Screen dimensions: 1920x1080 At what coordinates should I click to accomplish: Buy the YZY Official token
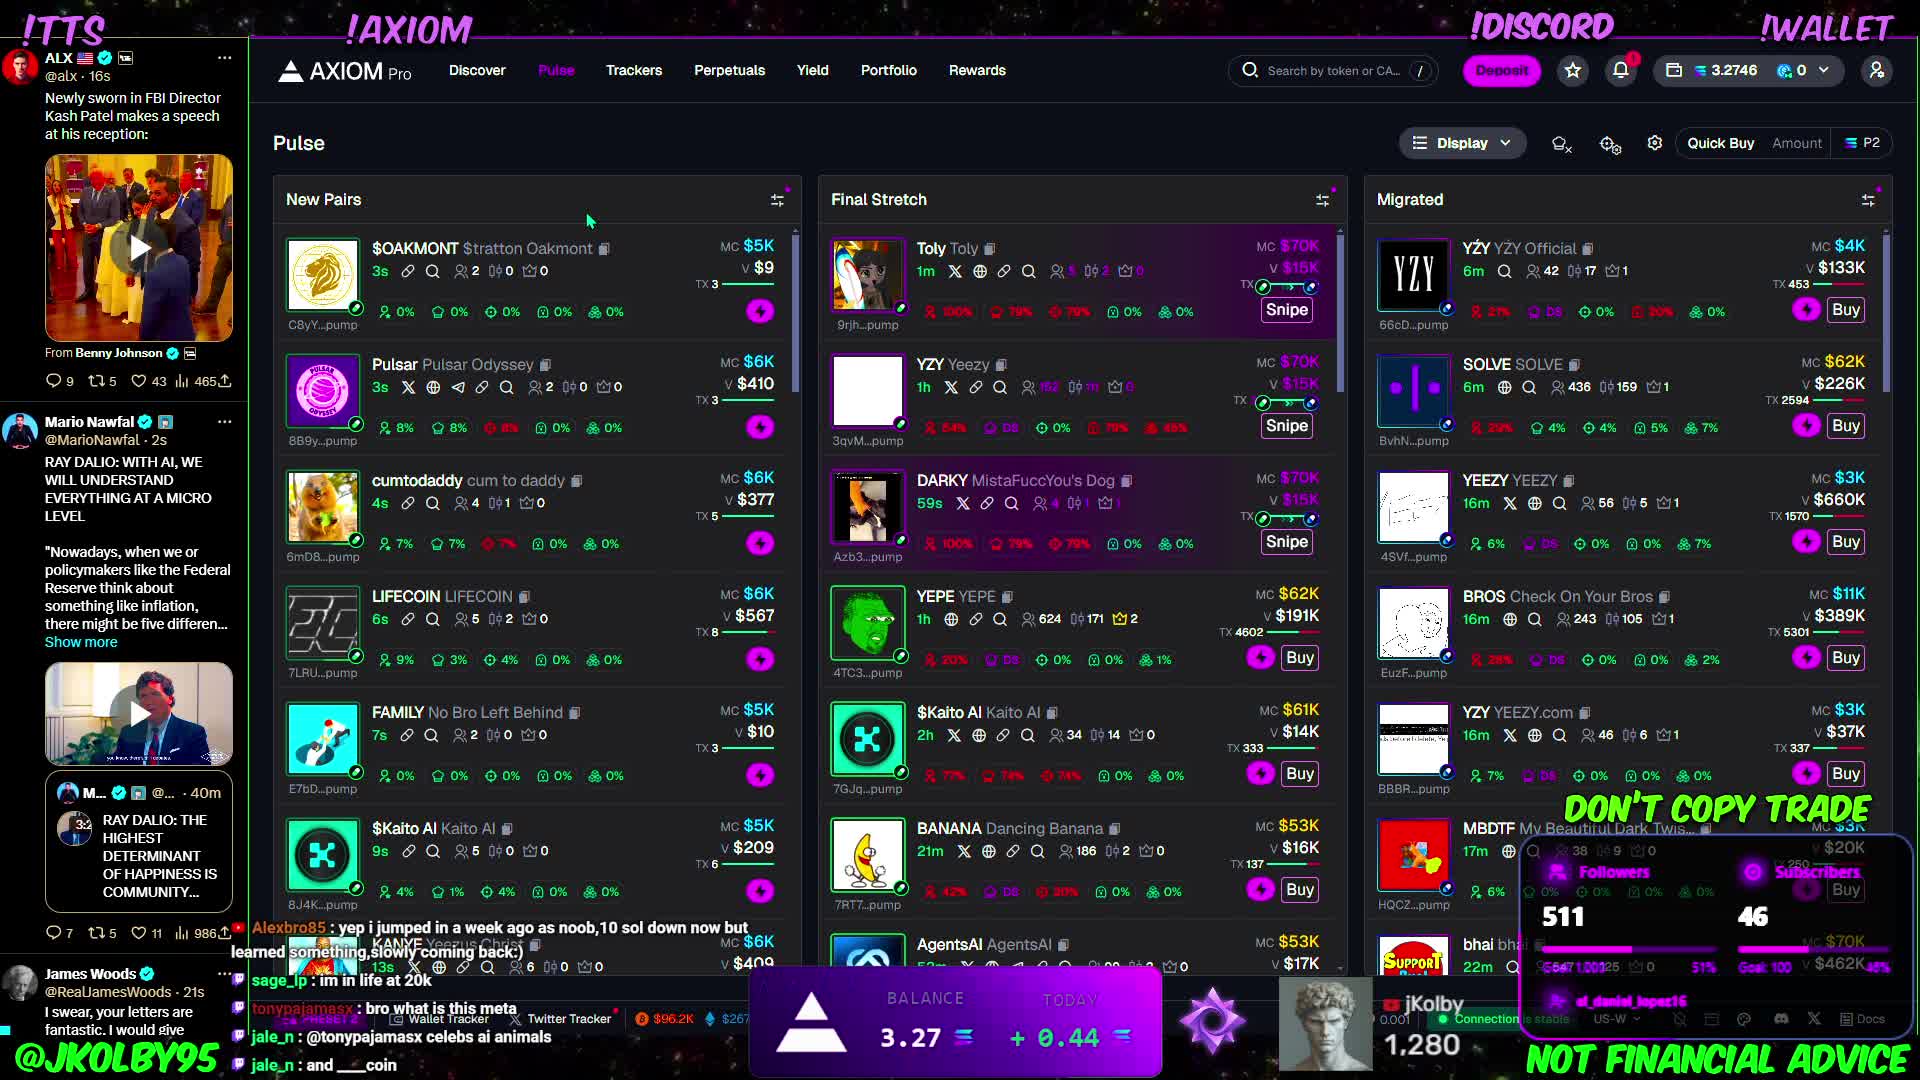pos(1846,310)
